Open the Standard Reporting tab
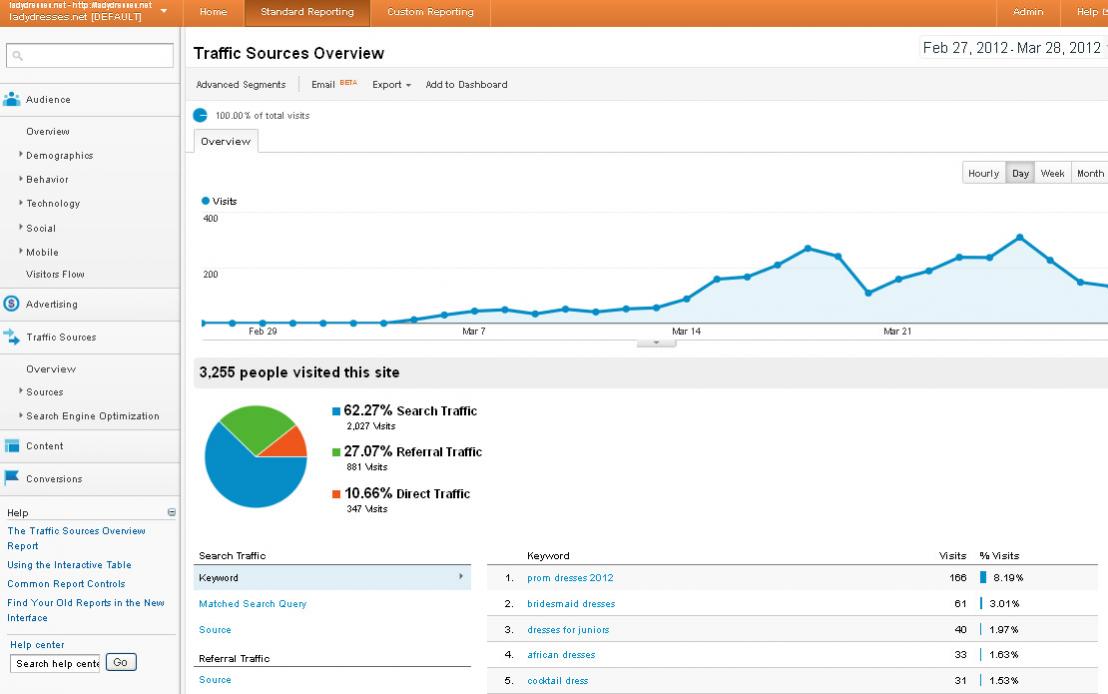The height and width of the screenshot is (694, 1108). 307,12
